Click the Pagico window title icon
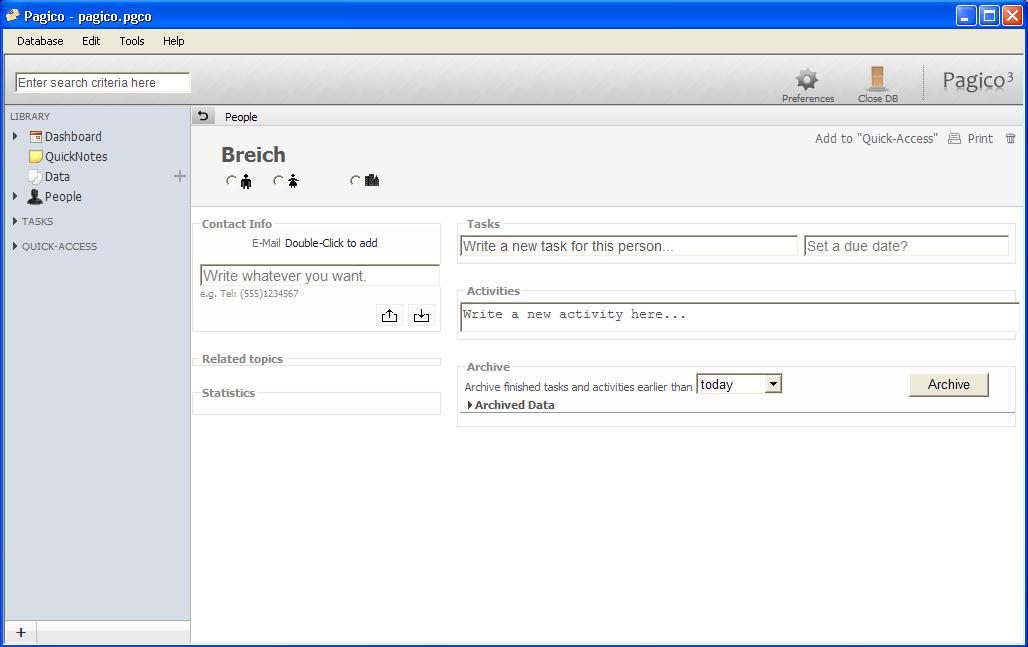This screenshot has width=1028, height=647. 12,15
